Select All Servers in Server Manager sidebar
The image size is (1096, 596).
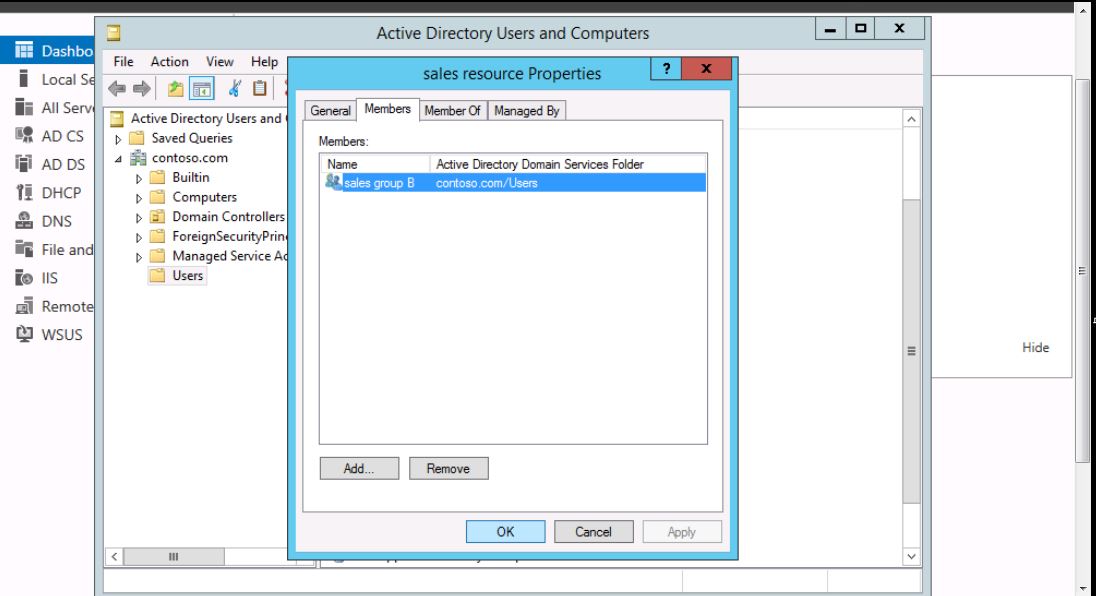tap(53, 108)
